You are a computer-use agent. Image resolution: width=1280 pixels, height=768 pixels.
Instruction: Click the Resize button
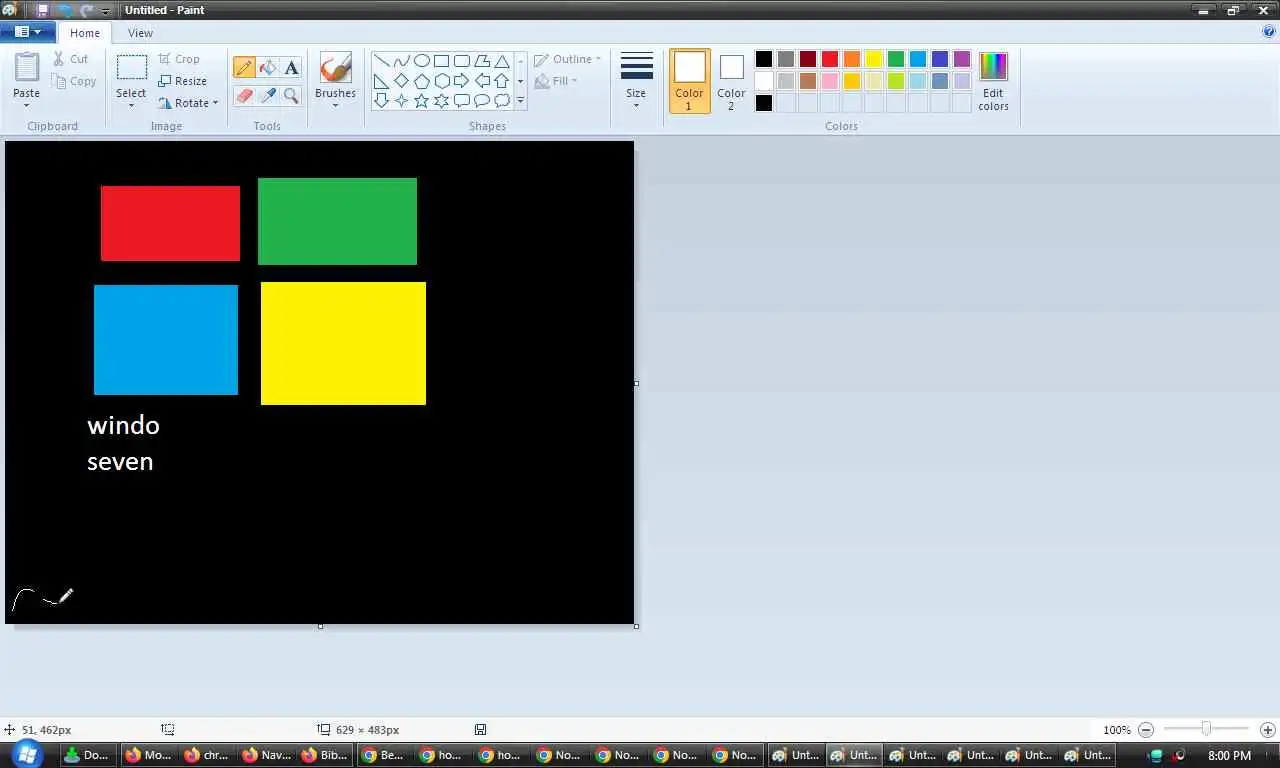tap(183, 81)
